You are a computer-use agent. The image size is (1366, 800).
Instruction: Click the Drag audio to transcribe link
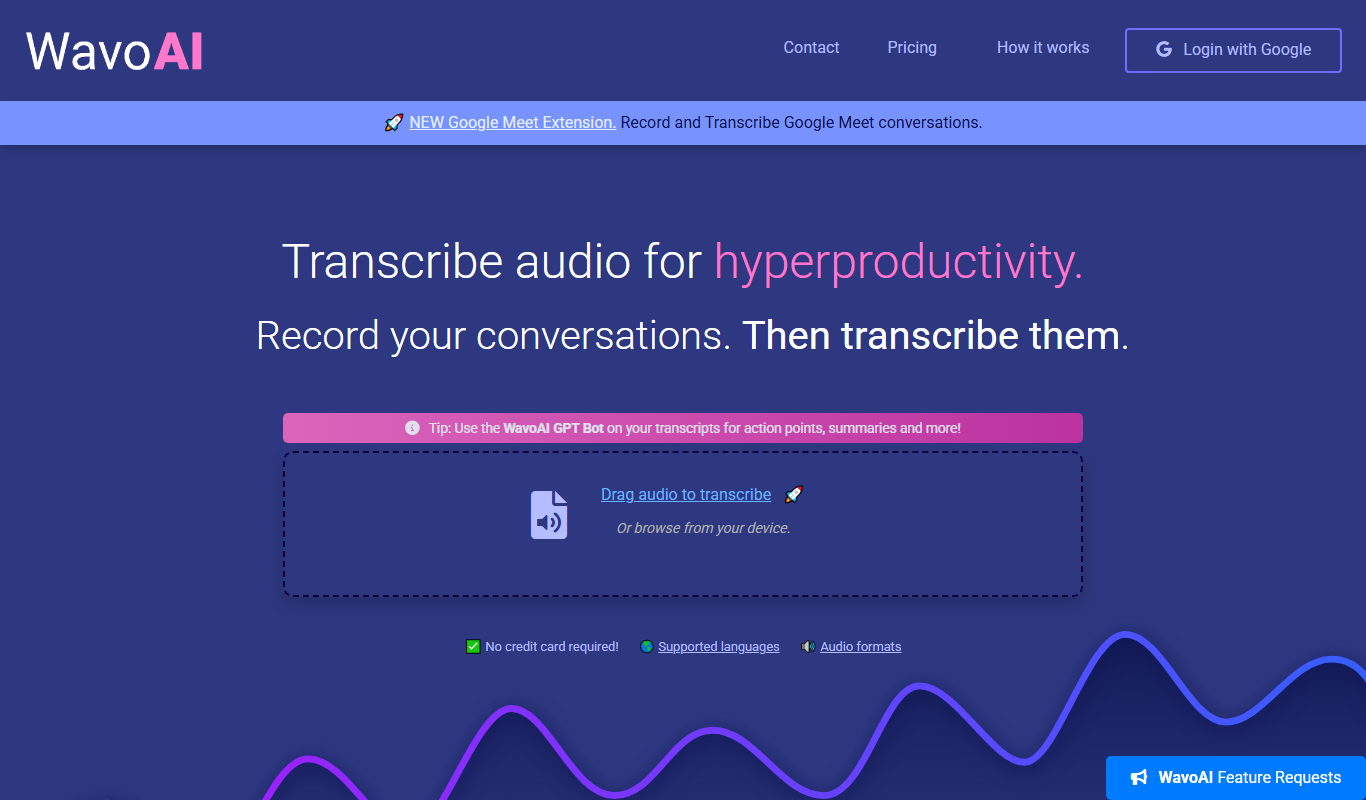[x=686, y=495]
